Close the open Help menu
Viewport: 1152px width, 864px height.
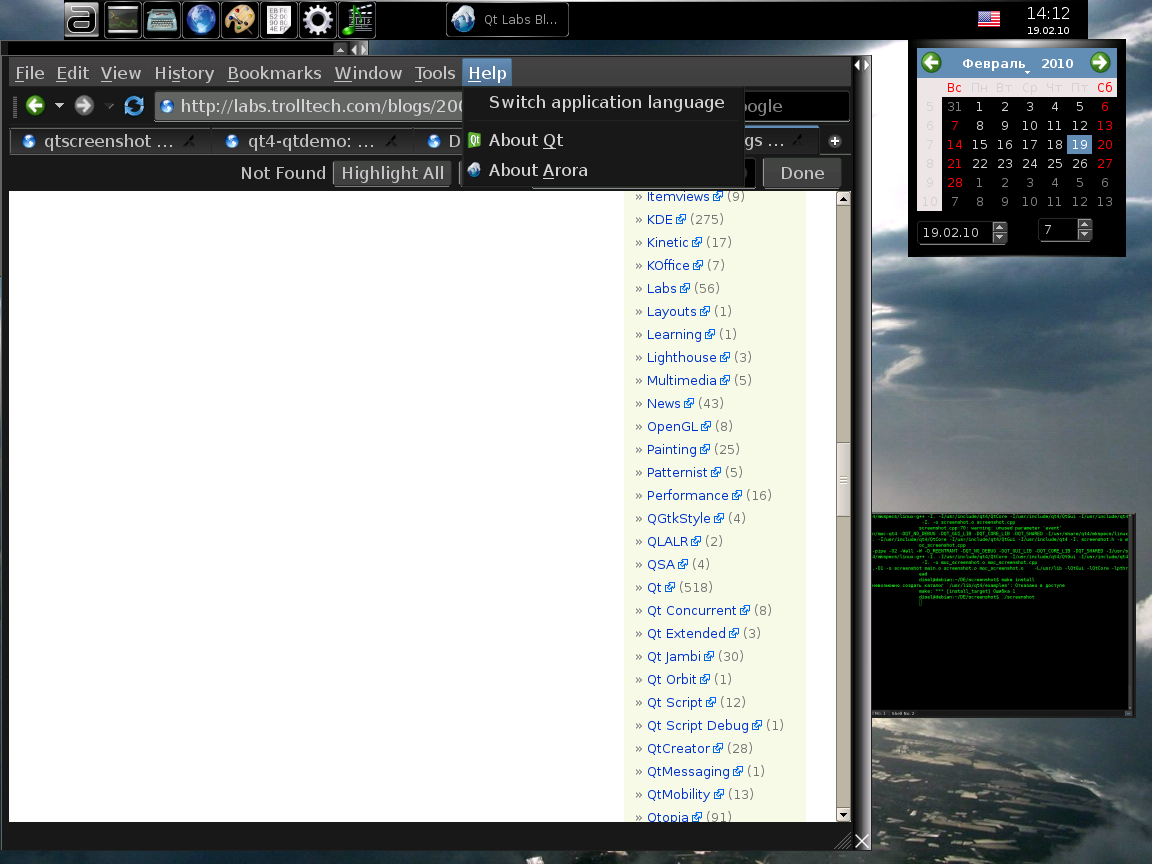[488, 73]
